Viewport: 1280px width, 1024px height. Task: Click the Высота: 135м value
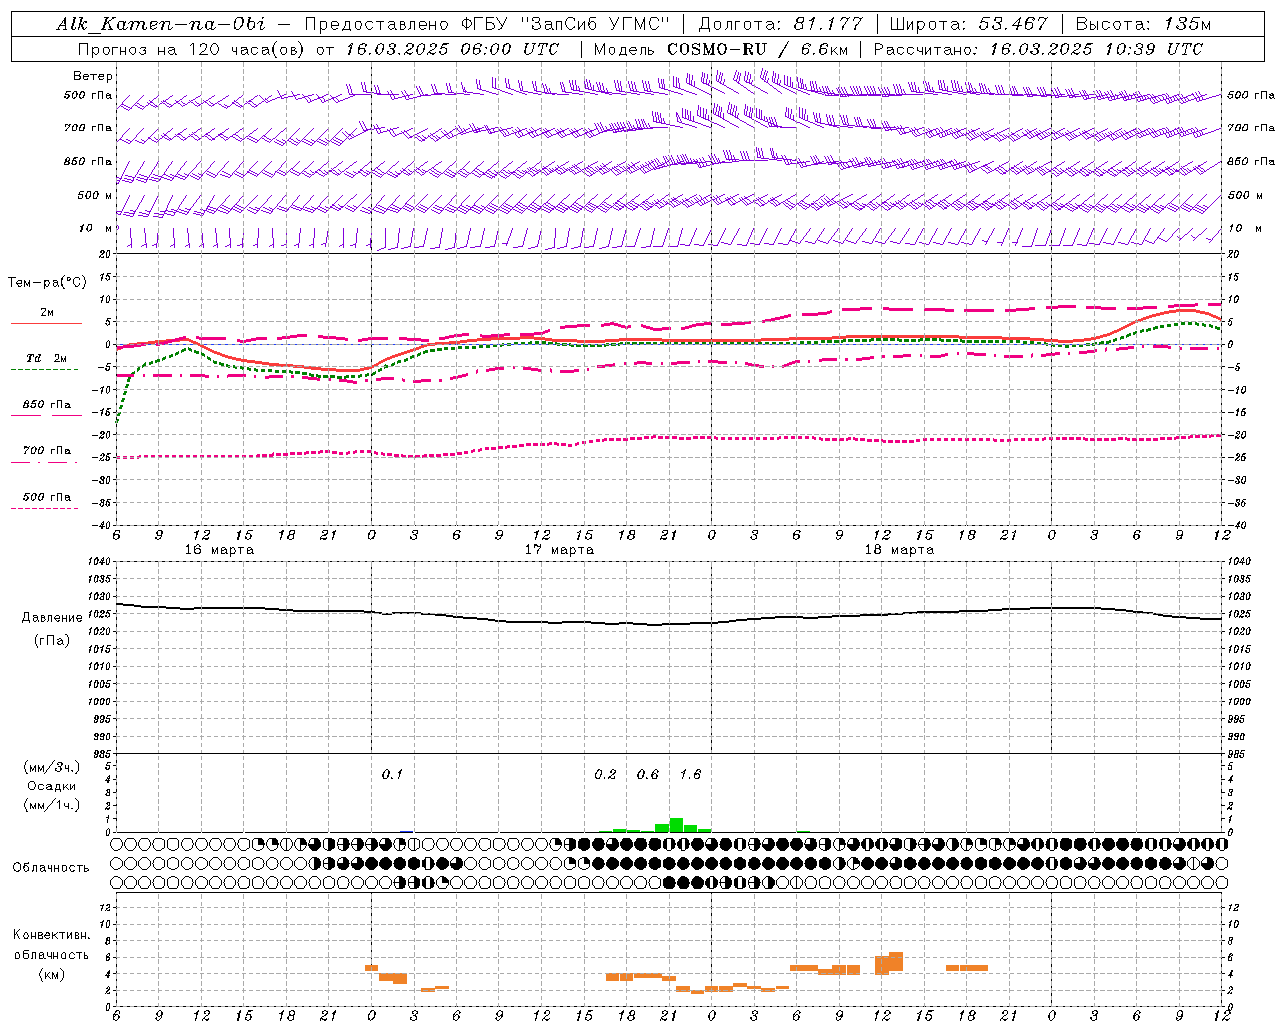[x=1143, y=24]
